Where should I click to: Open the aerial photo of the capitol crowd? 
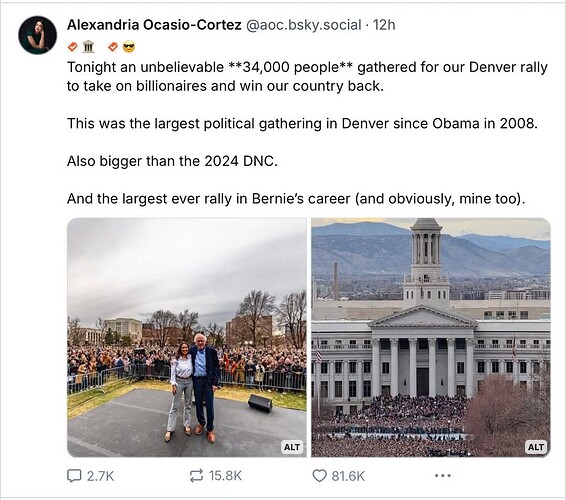point(431,338)
